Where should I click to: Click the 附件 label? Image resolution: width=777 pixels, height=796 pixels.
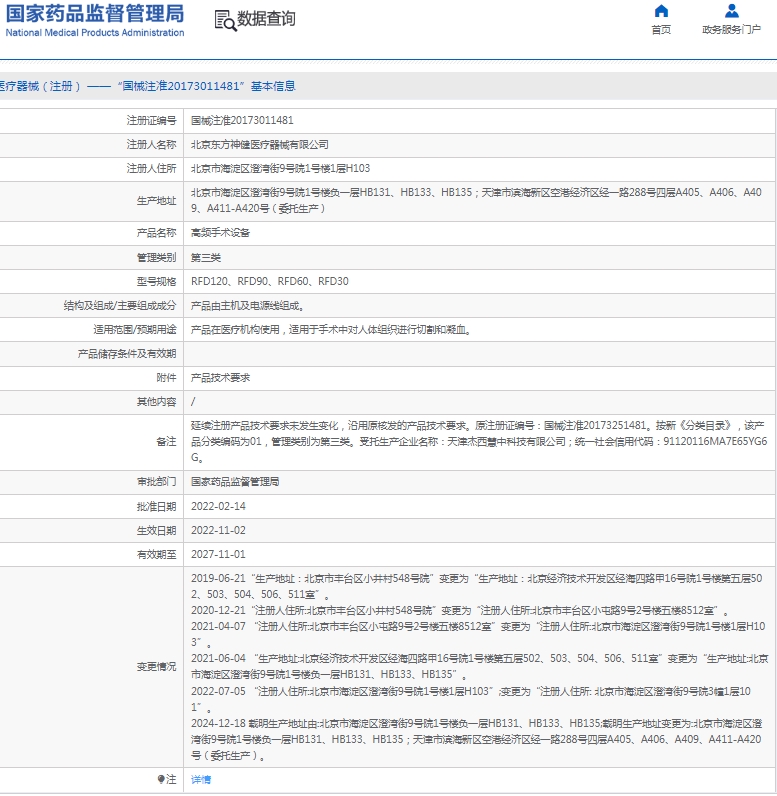(x=166, y=378)
